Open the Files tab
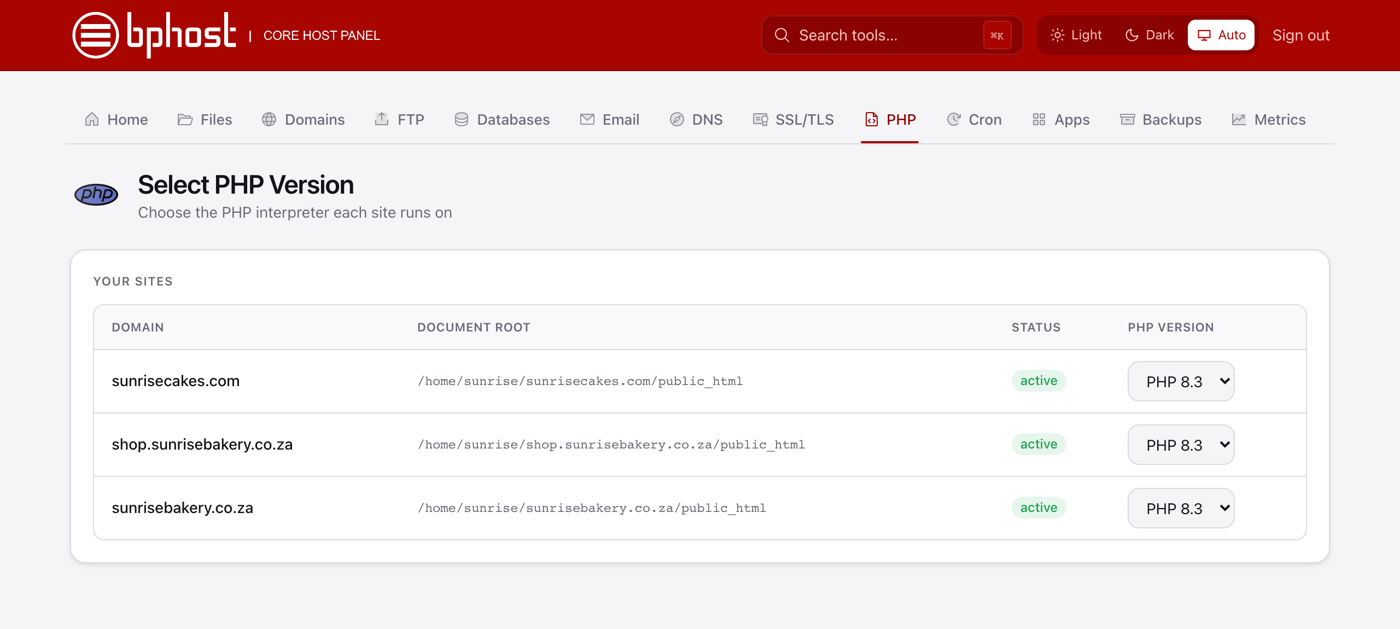1400x629 pixels. pyautogui.click(x=205, y=119)
